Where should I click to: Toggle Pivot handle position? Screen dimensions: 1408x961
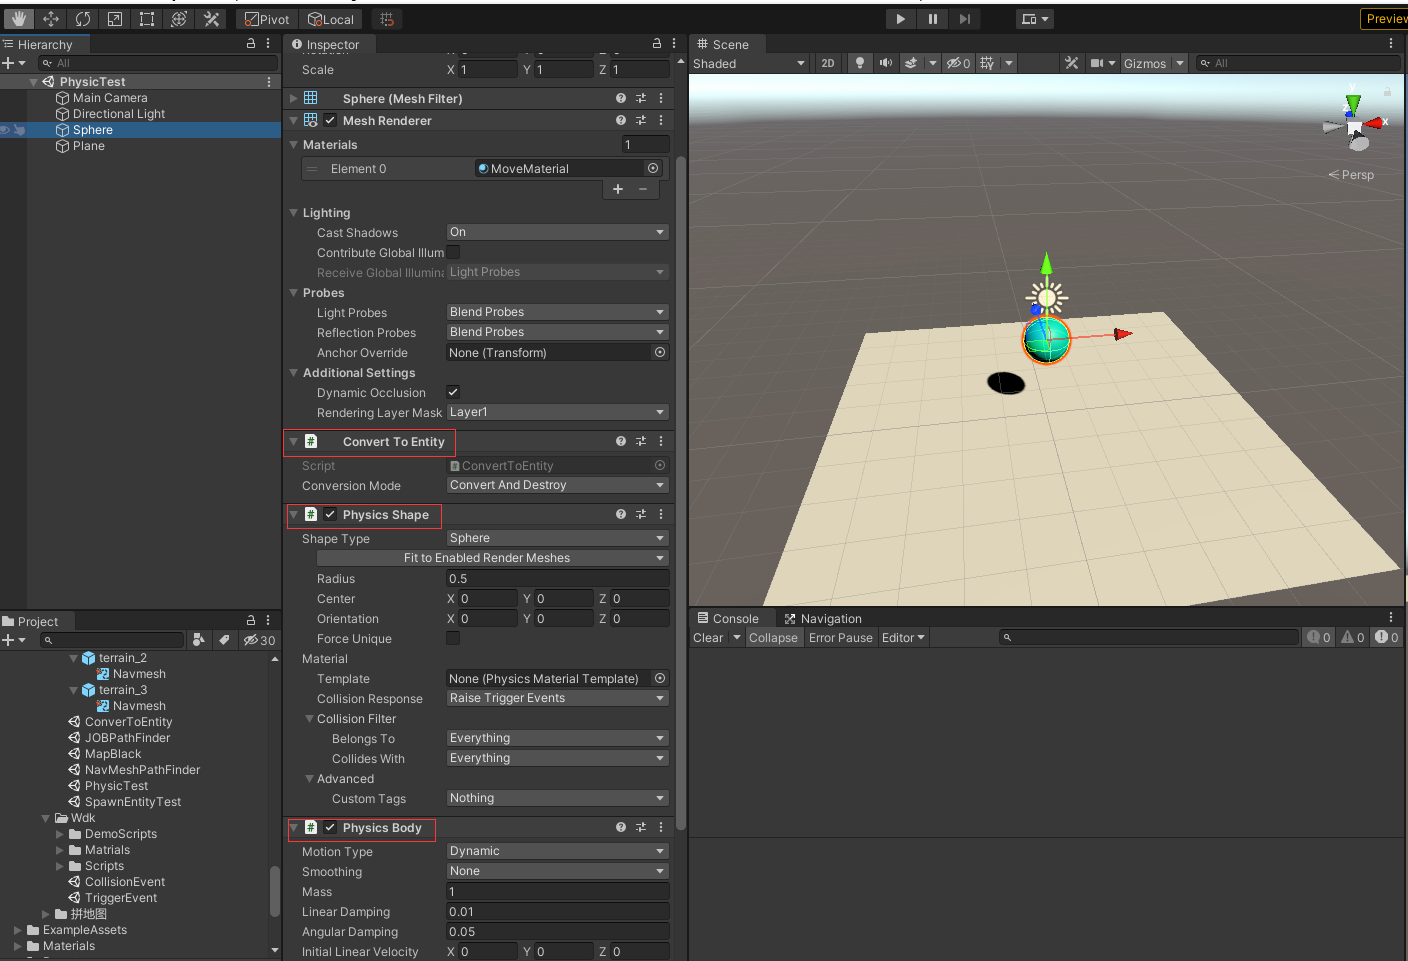coord(267,19)
